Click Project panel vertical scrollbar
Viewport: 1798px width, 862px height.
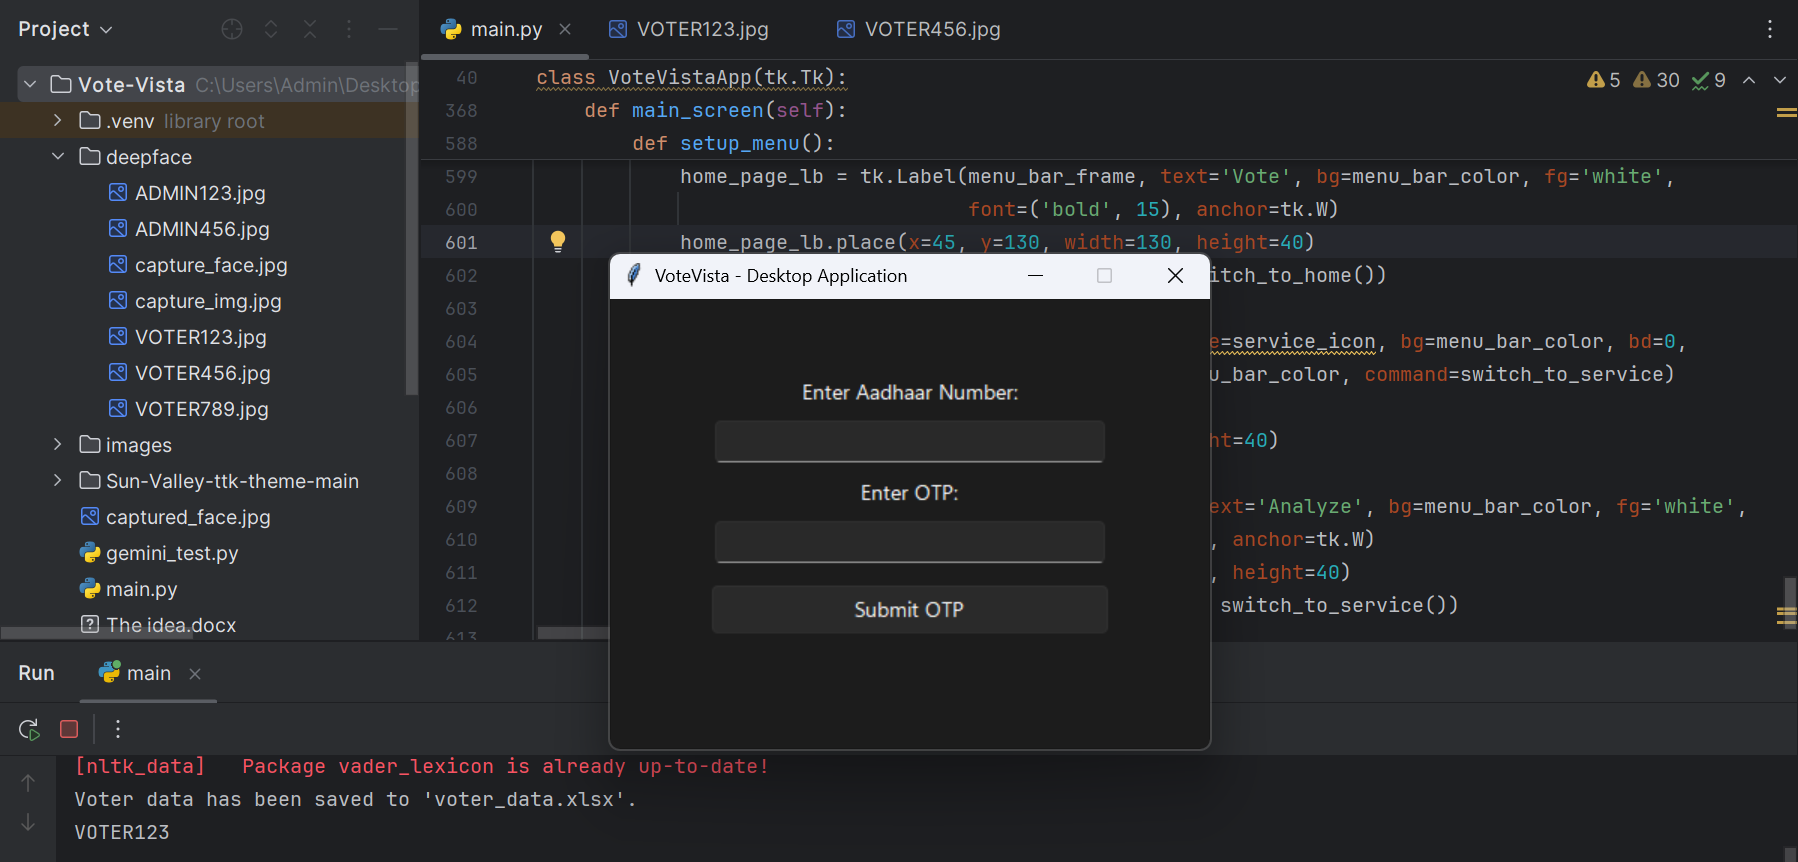411,228
